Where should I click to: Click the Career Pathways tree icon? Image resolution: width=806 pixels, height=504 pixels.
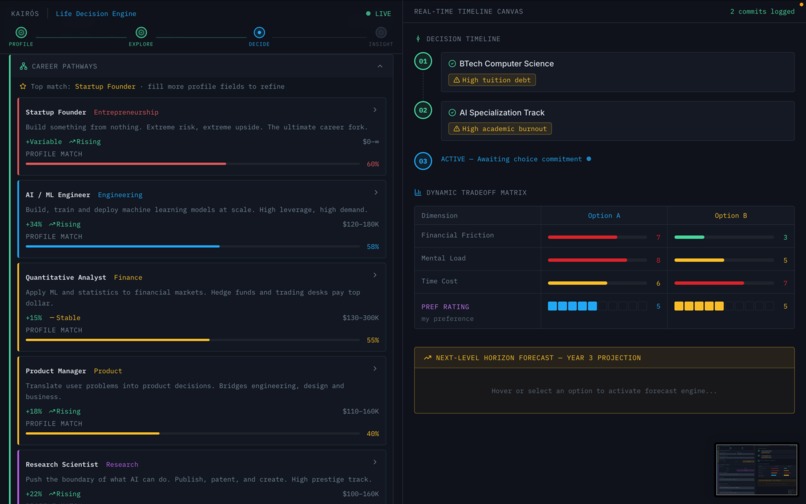[x=23, y=66]
